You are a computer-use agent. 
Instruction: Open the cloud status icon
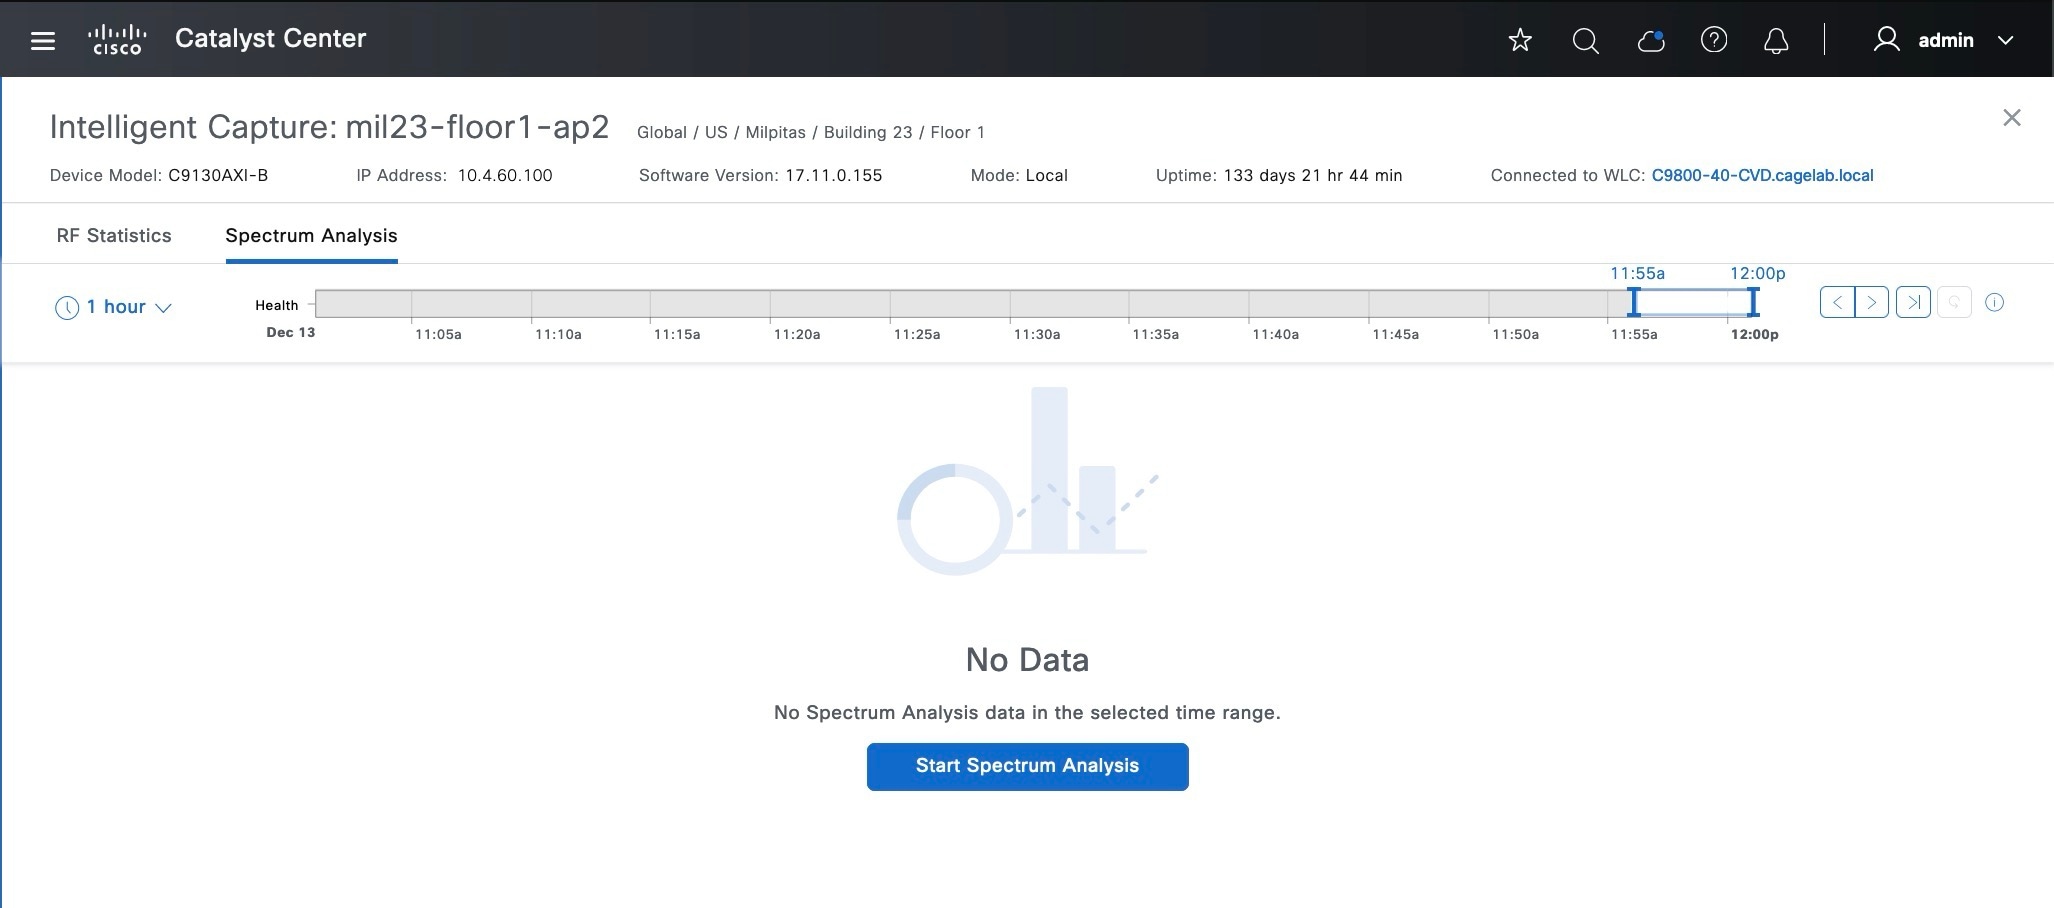pos(1650,40)
